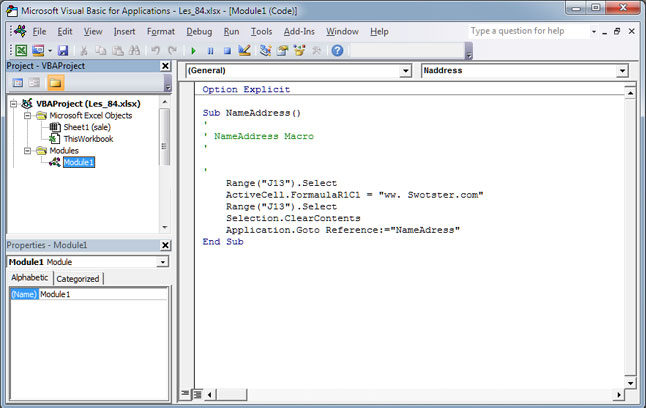This screenshot has width=646, height=408.
Task: Click Insert UserForm toolbar icon
Action: coord(38,51)
